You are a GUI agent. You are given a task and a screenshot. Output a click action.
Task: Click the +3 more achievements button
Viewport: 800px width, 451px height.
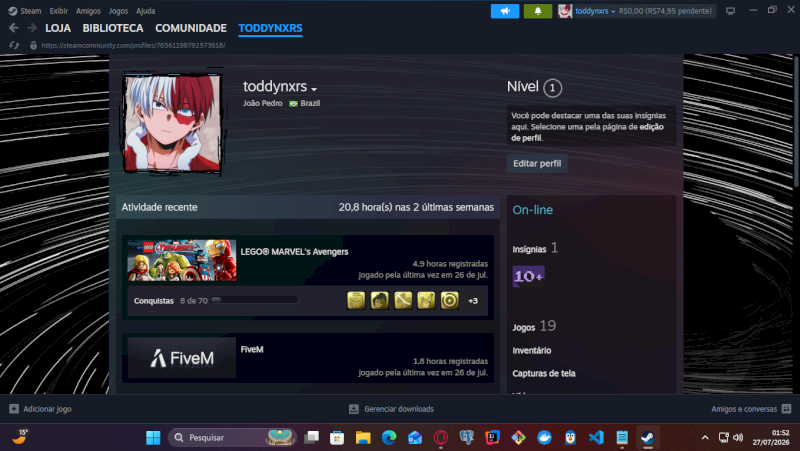point(473,300)
